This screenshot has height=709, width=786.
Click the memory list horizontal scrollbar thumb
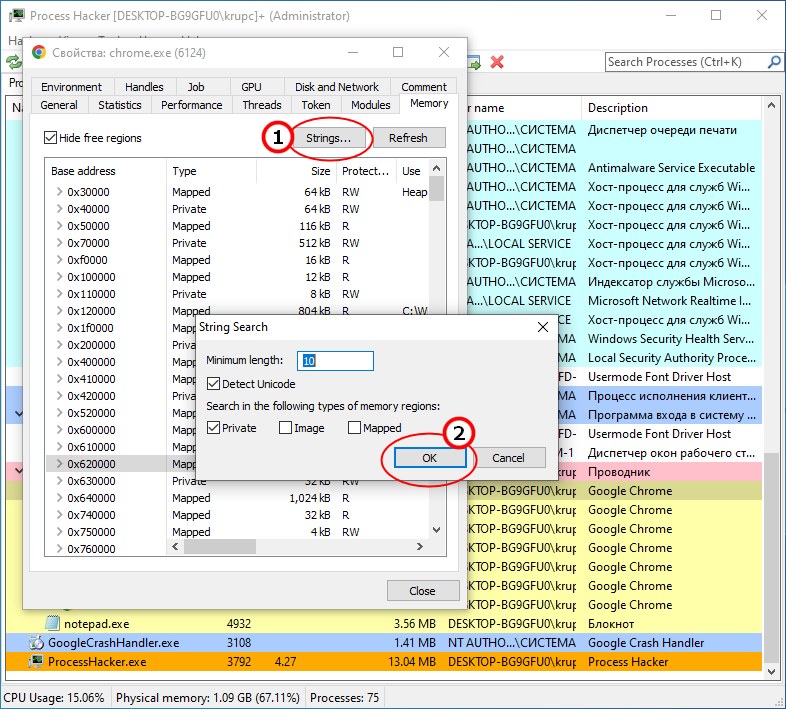220,547
